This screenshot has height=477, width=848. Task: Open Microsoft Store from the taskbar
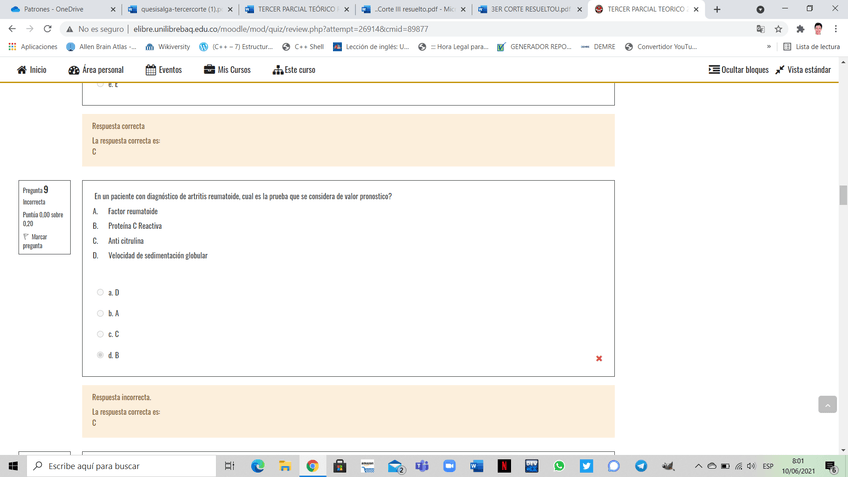340,466
